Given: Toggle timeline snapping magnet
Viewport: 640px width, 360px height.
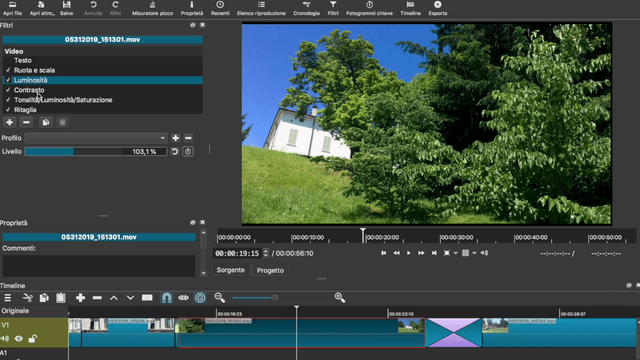Looking at the screenshot, I should (x=167, y=298).
